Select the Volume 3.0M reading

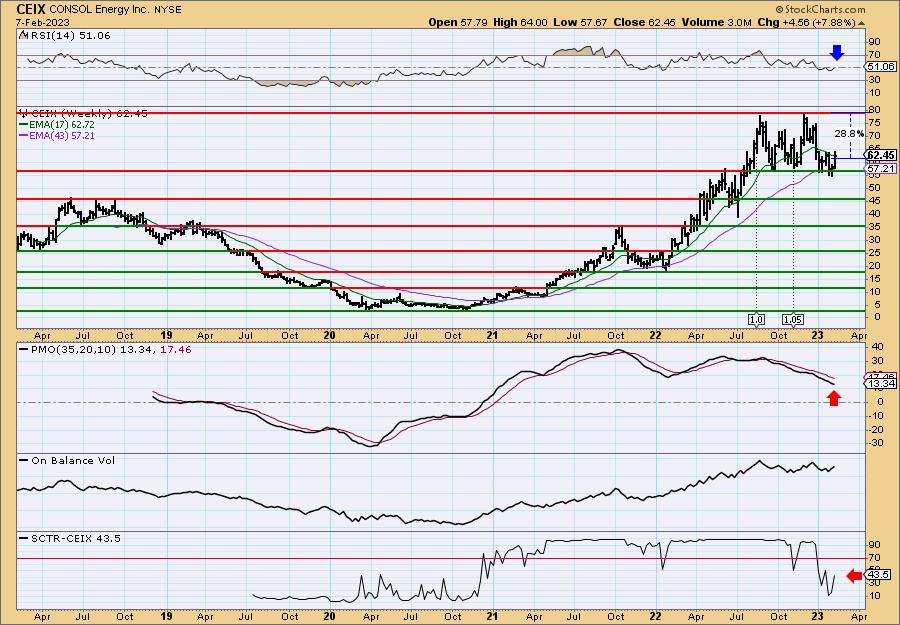click(716, 22)
